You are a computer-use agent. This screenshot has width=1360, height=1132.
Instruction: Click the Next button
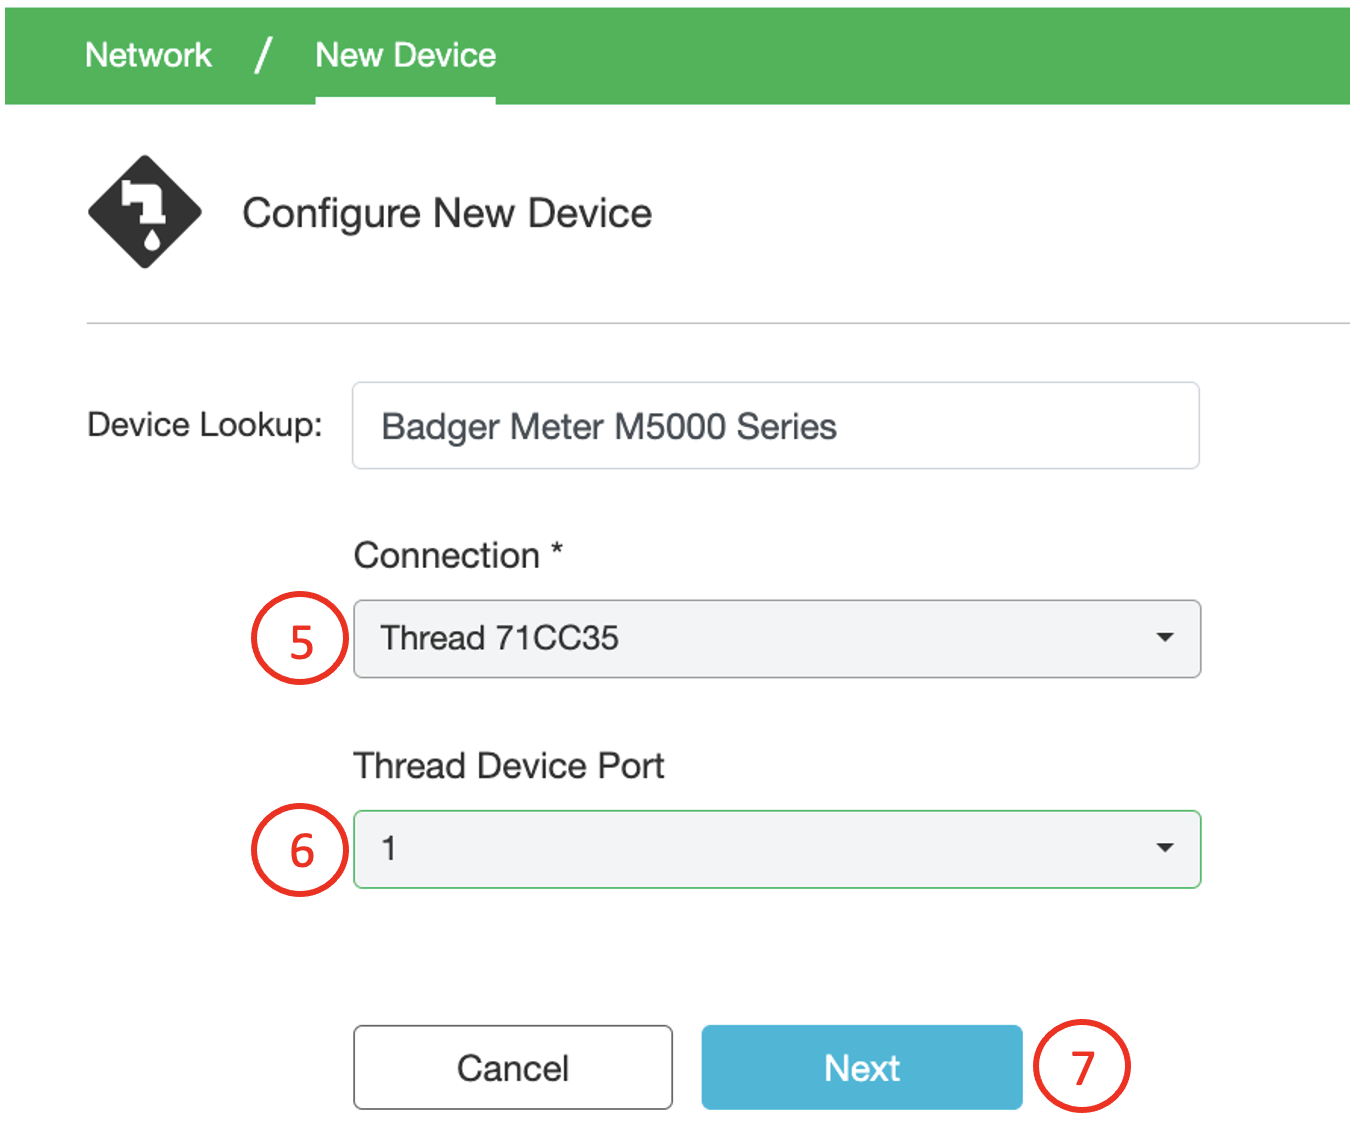862,1067
